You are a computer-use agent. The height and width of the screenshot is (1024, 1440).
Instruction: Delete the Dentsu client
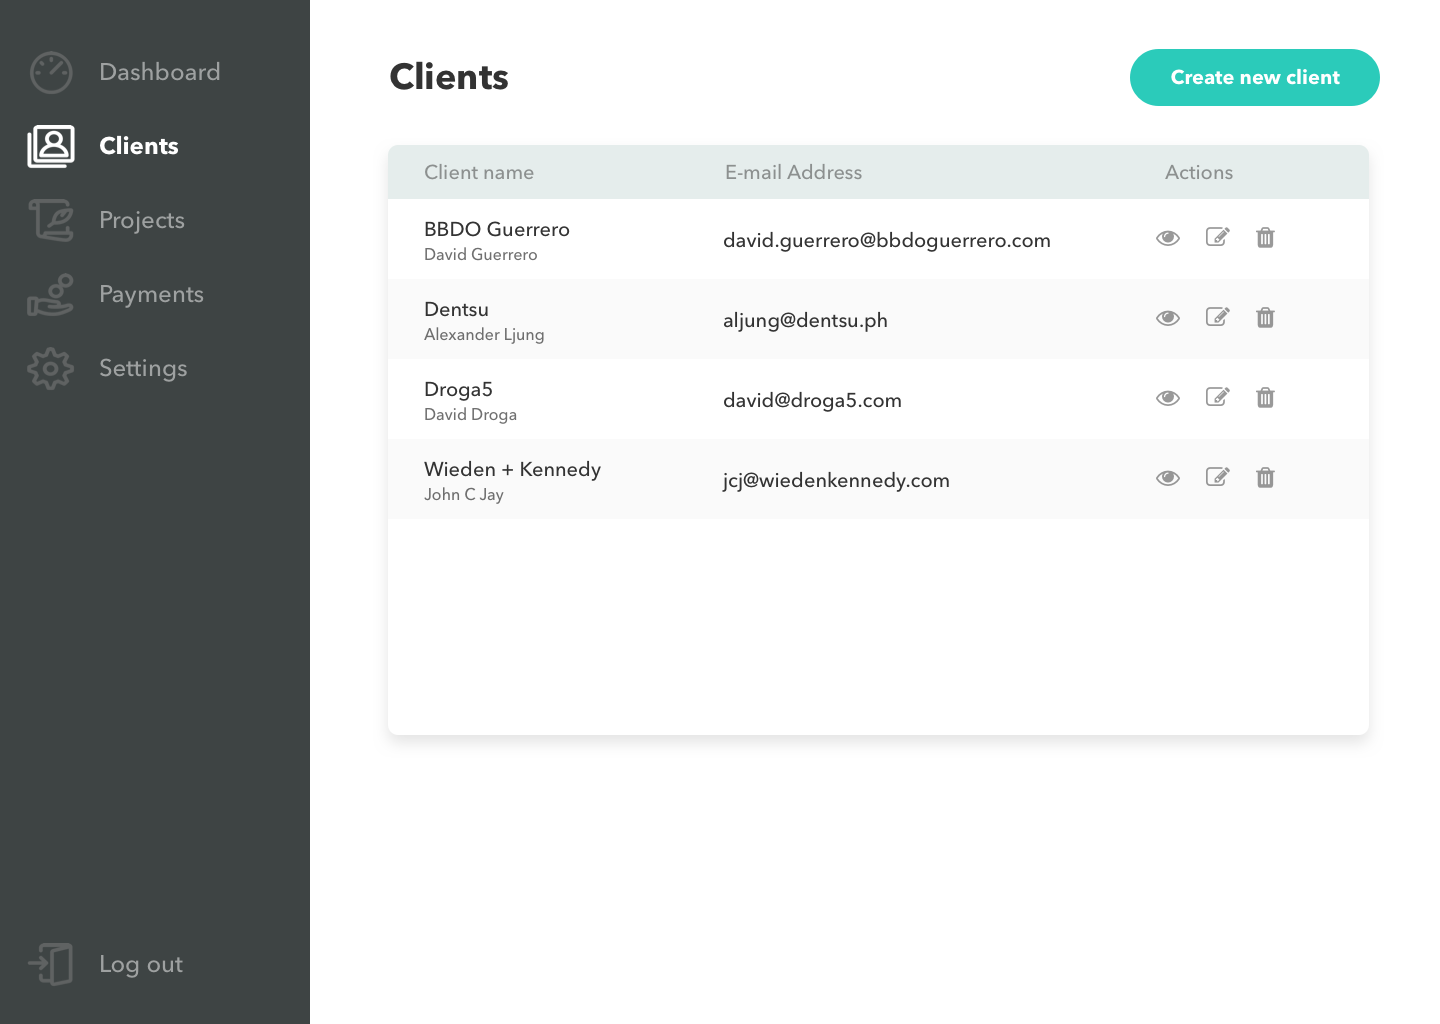1265,317
